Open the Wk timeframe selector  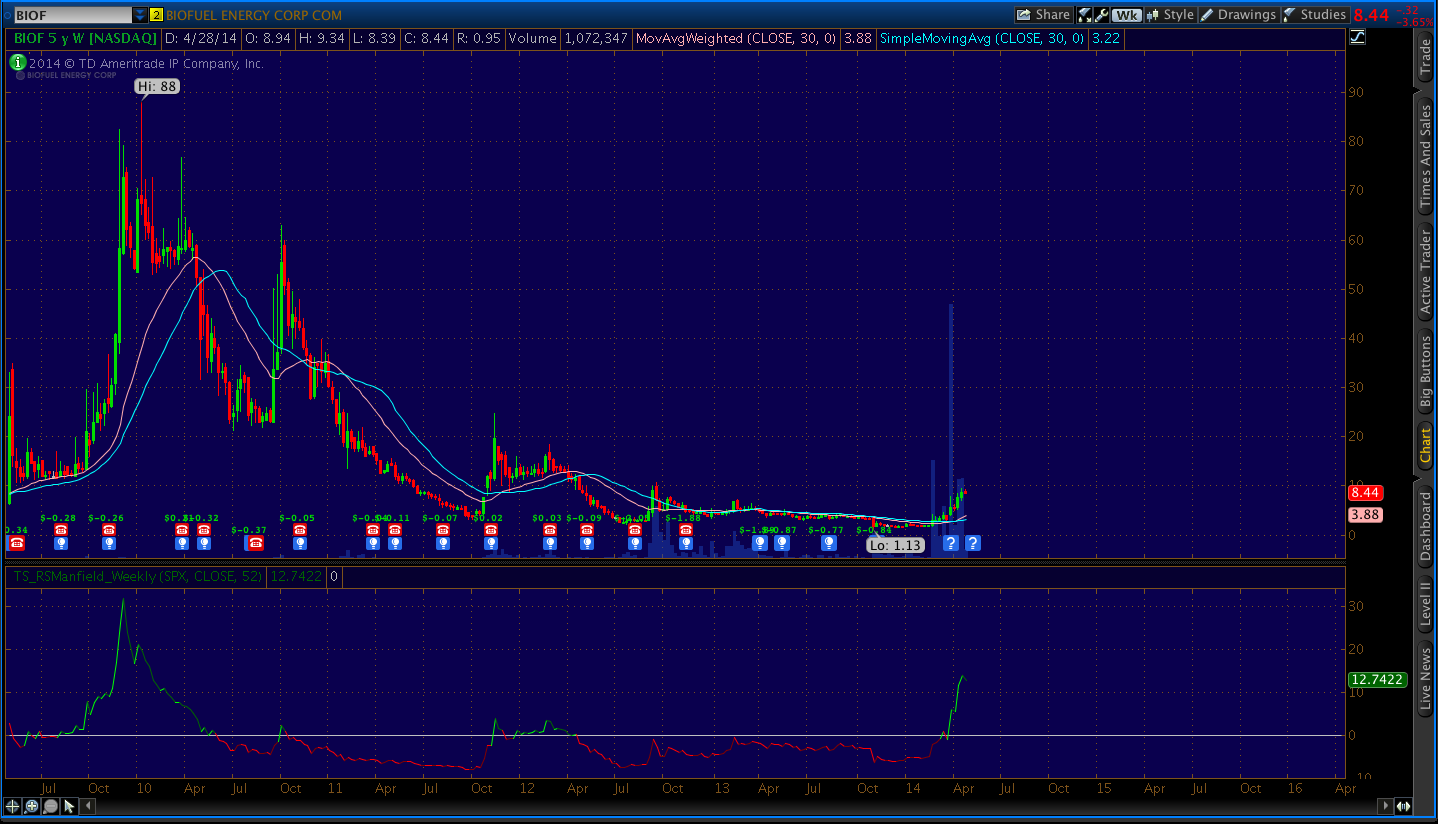point(1127,15)
